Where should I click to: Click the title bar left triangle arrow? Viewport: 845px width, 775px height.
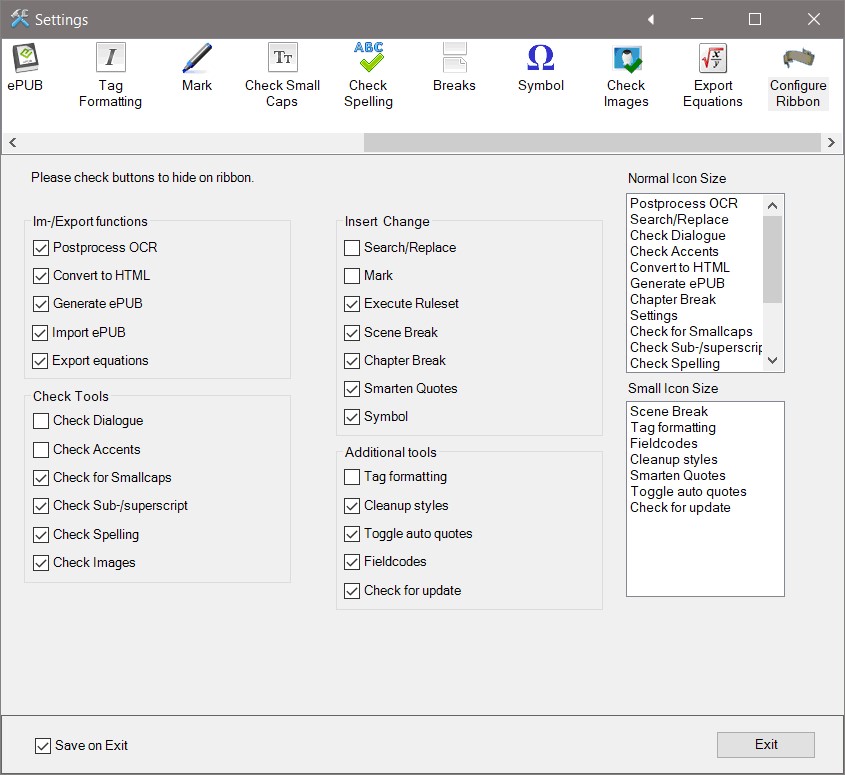pyautogui.click(x=651, y=19)
